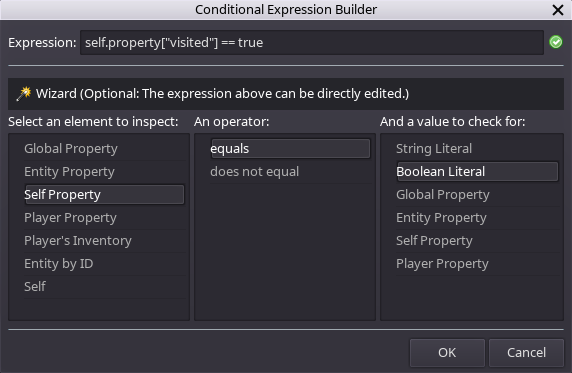Screen dimensions: 572x373
Task: Close the Conditional Expression Builder dialog
Action: 558,10
